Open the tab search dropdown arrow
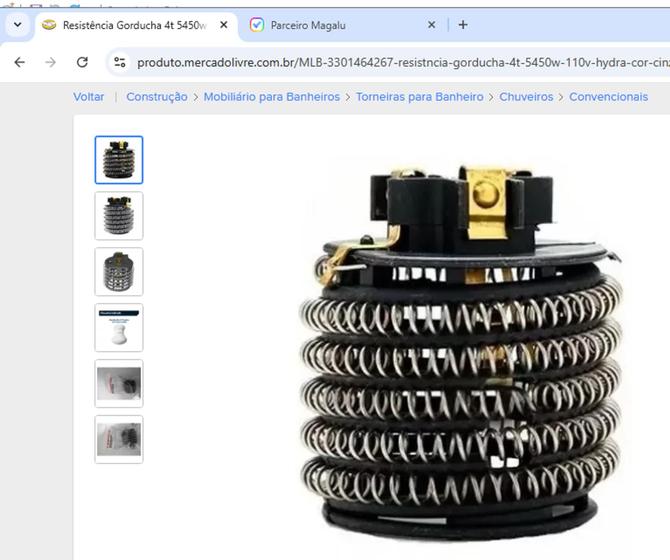 pos(18,25)
